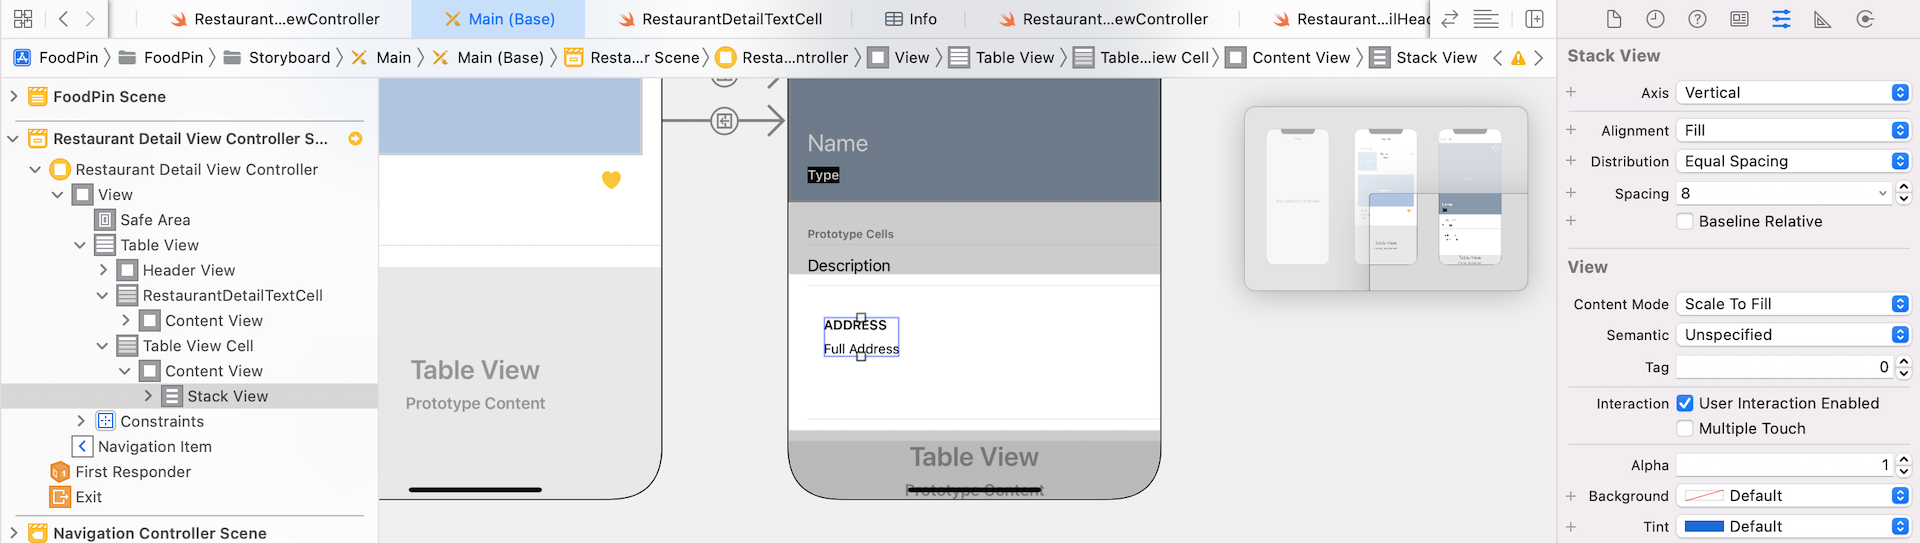Image resolution: width=1920 pixels, height=543 pixels.
Task: Open the Restaurant...ilHea tab
Action: (x=1351, y=19)
